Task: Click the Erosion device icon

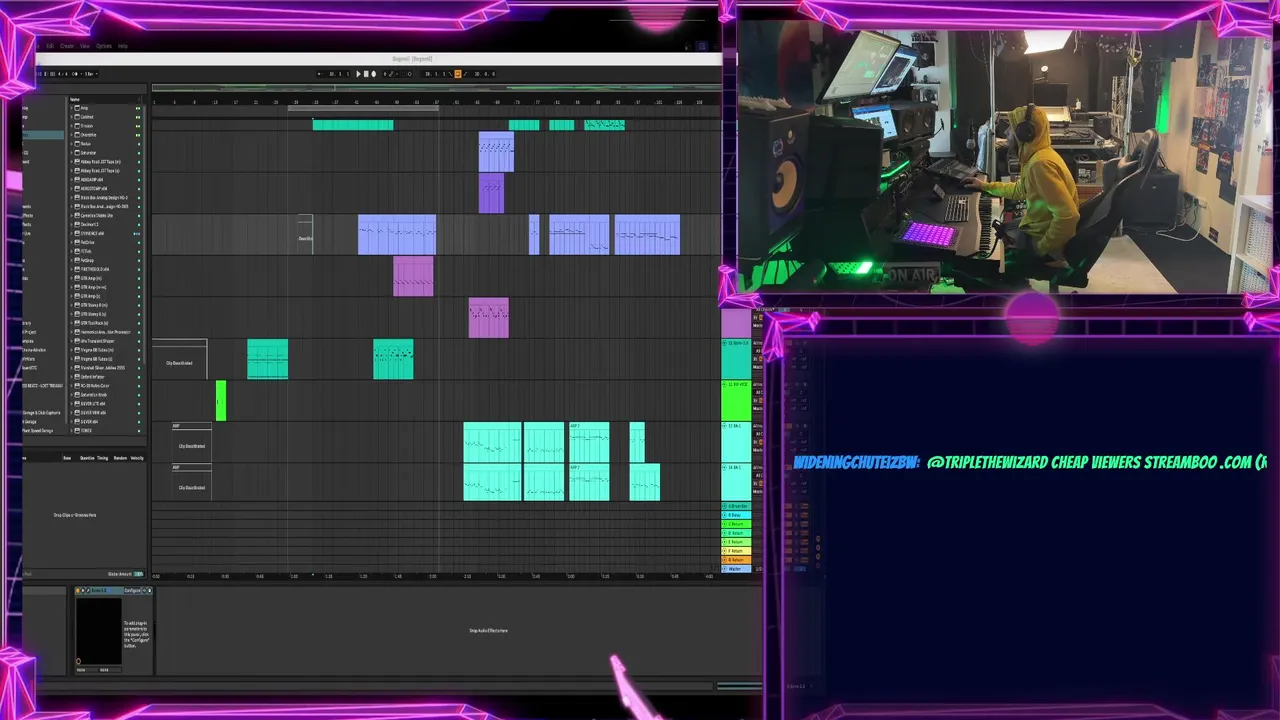Action: point(77,126)
